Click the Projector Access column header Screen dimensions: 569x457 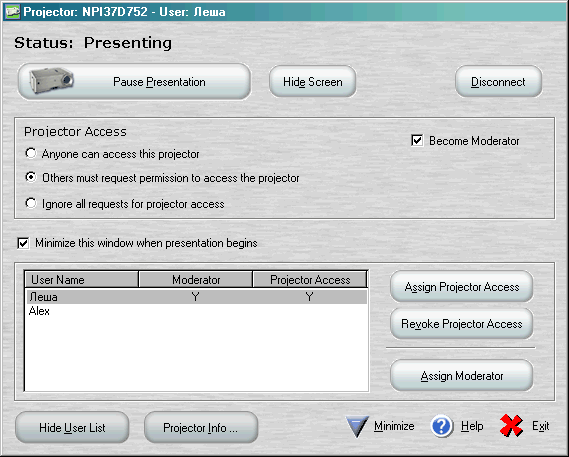(310, 279)
